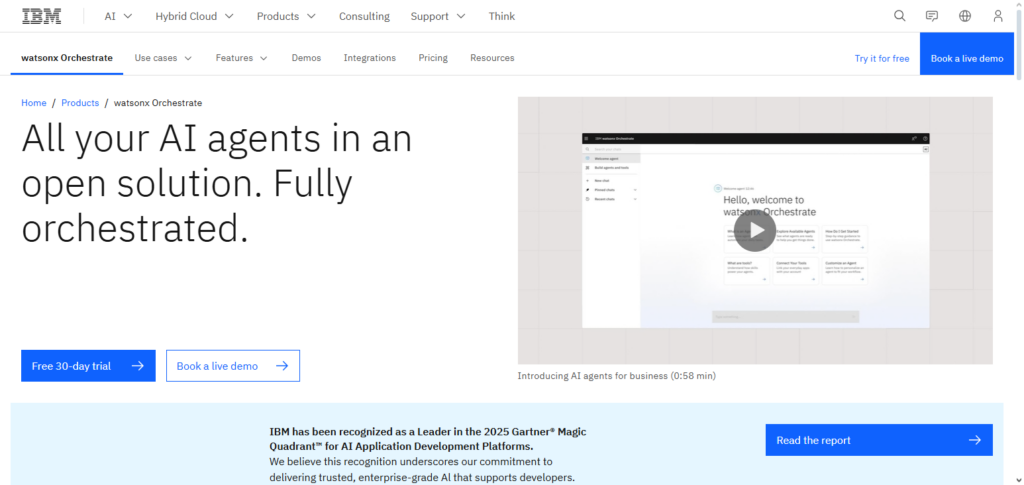
Task: Click the IBM logo
Action: coord(41,16)
